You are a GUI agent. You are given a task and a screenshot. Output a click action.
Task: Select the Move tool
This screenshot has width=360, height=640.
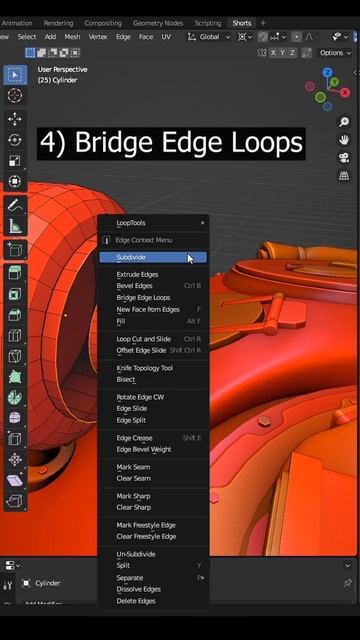coord(15,120)
